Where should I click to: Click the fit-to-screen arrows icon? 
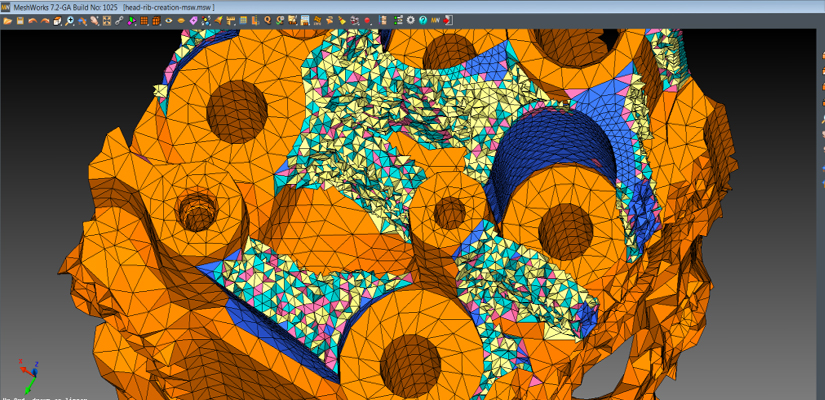click(x=106, y=20)
